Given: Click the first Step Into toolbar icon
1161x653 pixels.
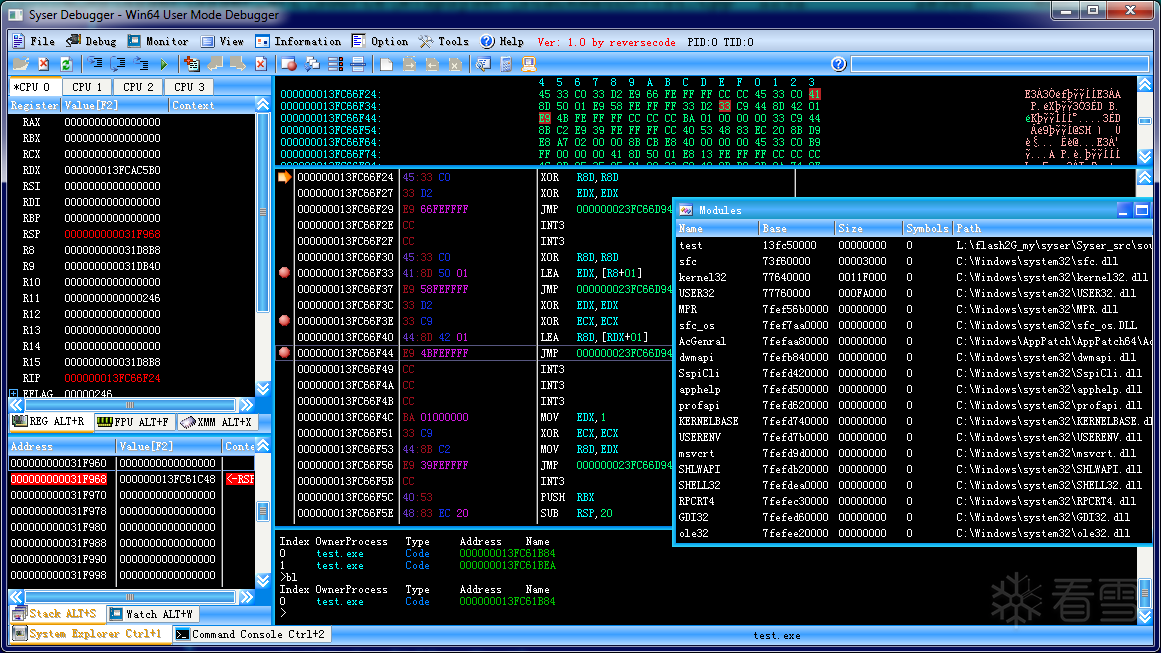Looking at the screenshot, I should coord(96,64).
